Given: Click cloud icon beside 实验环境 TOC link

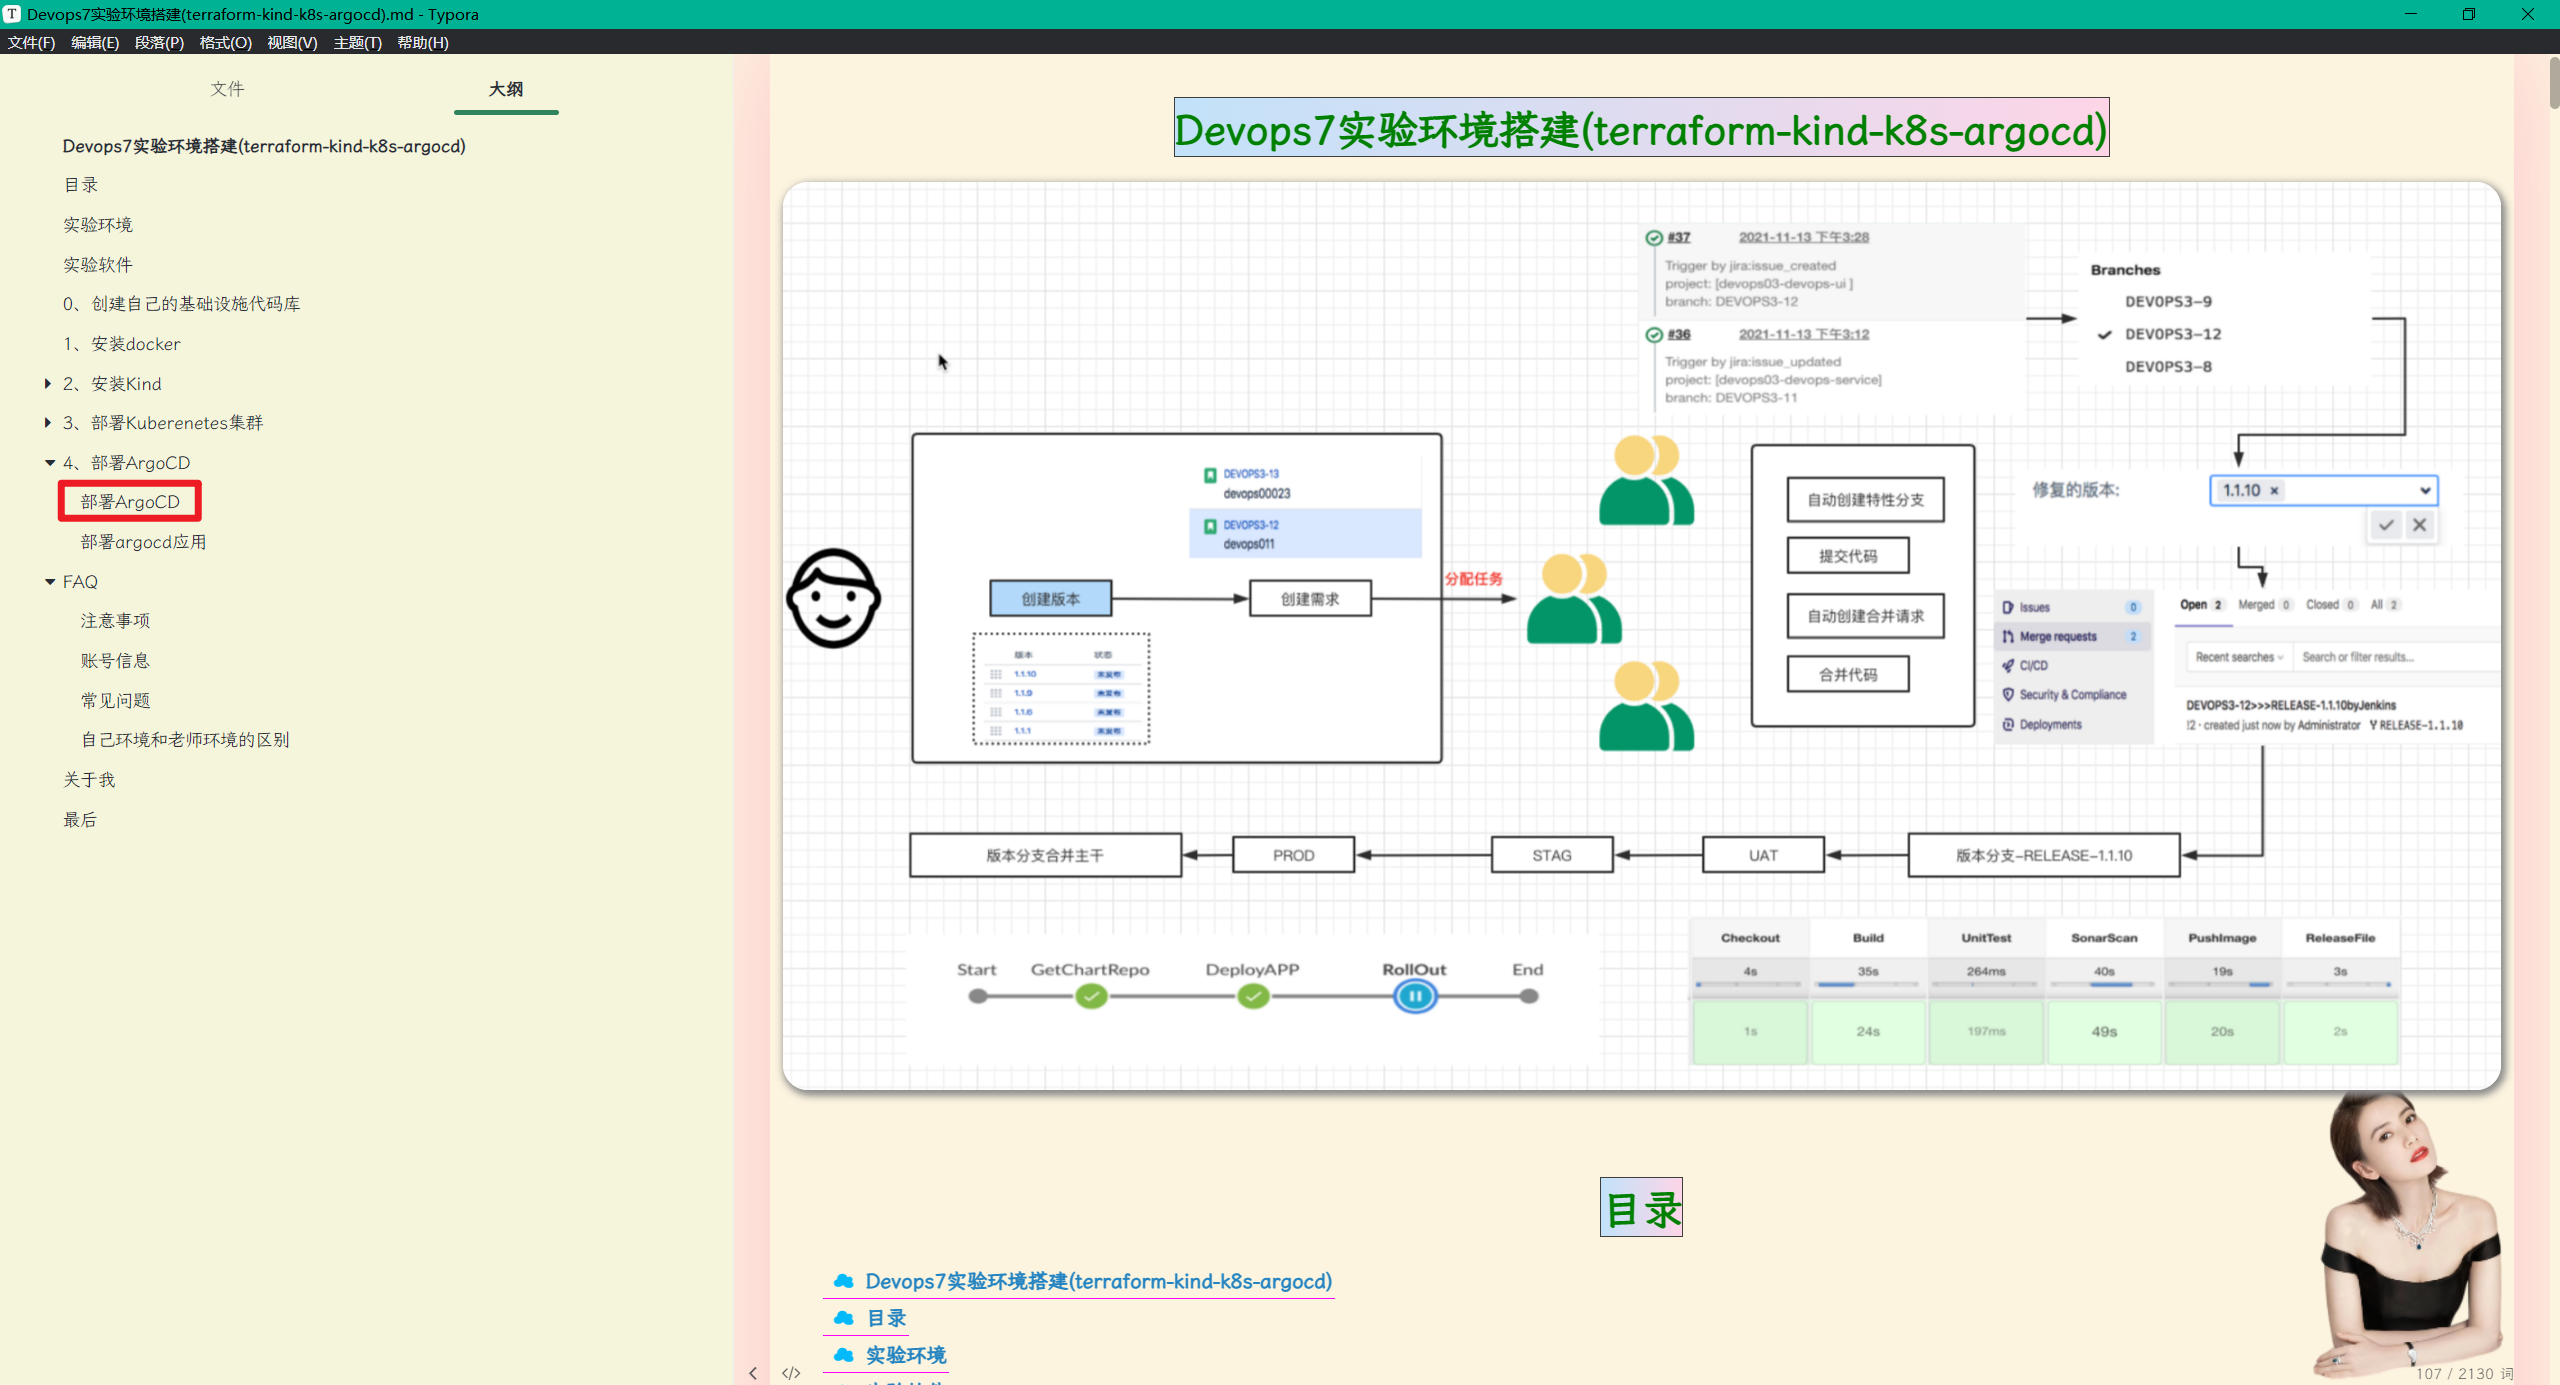Looking at the screenshot, I should 843,1355.
